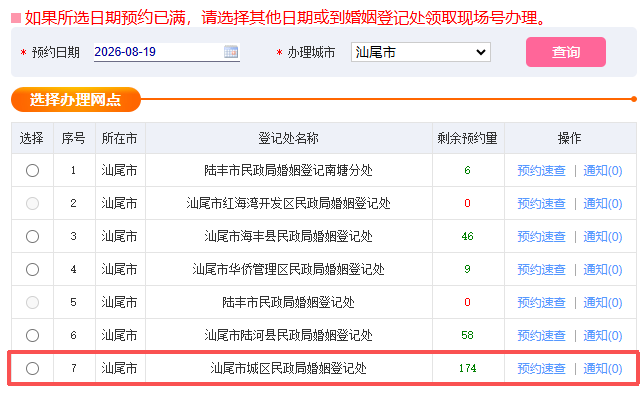
Task: Click the 选择 column header
Action: coord(32,138)
